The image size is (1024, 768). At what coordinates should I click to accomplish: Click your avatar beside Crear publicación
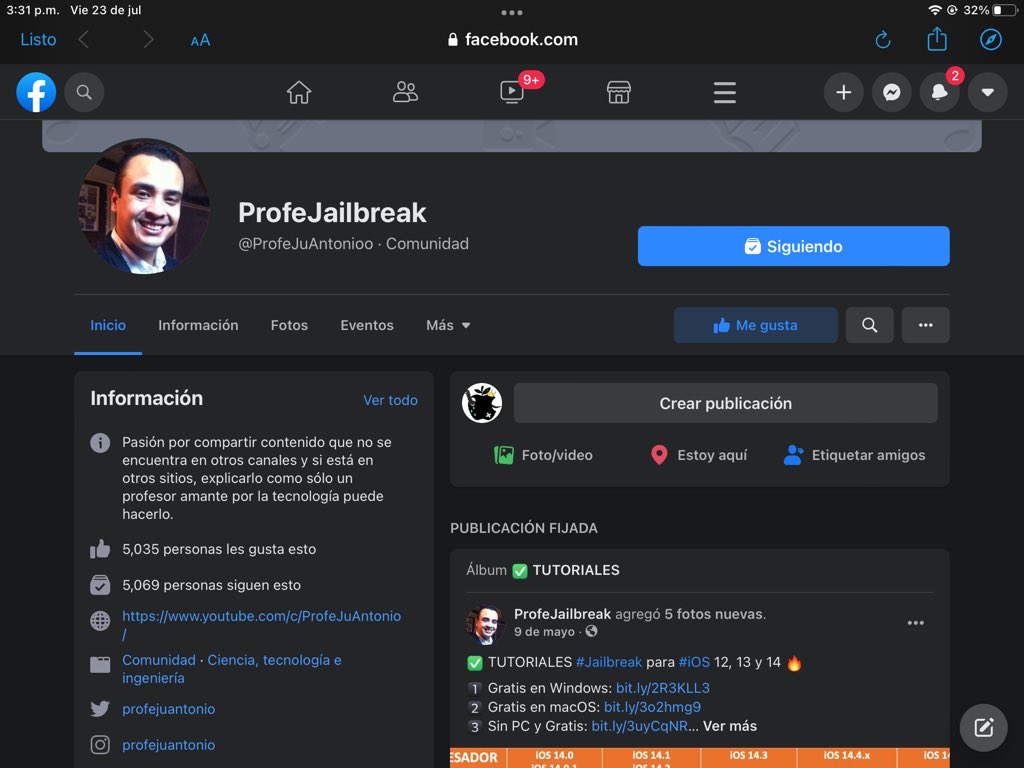coord(482,403)
